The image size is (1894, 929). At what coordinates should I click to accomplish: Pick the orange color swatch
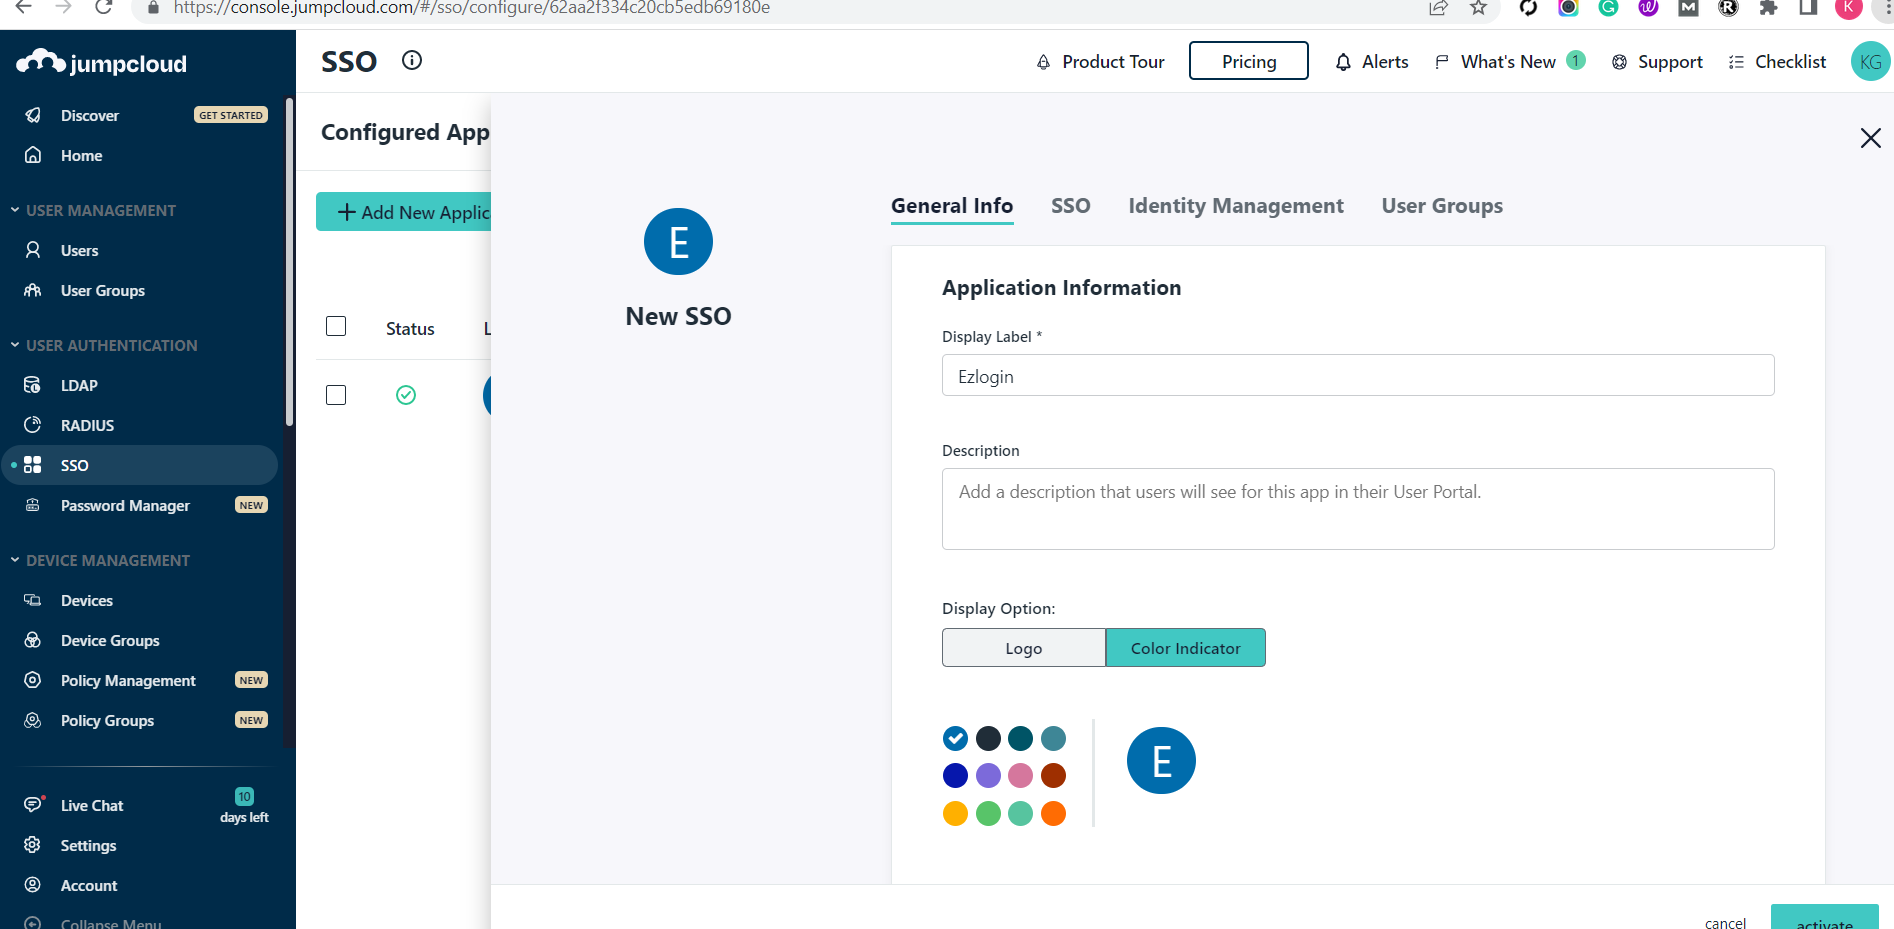pyautogui.click(x=1053, y=813)
